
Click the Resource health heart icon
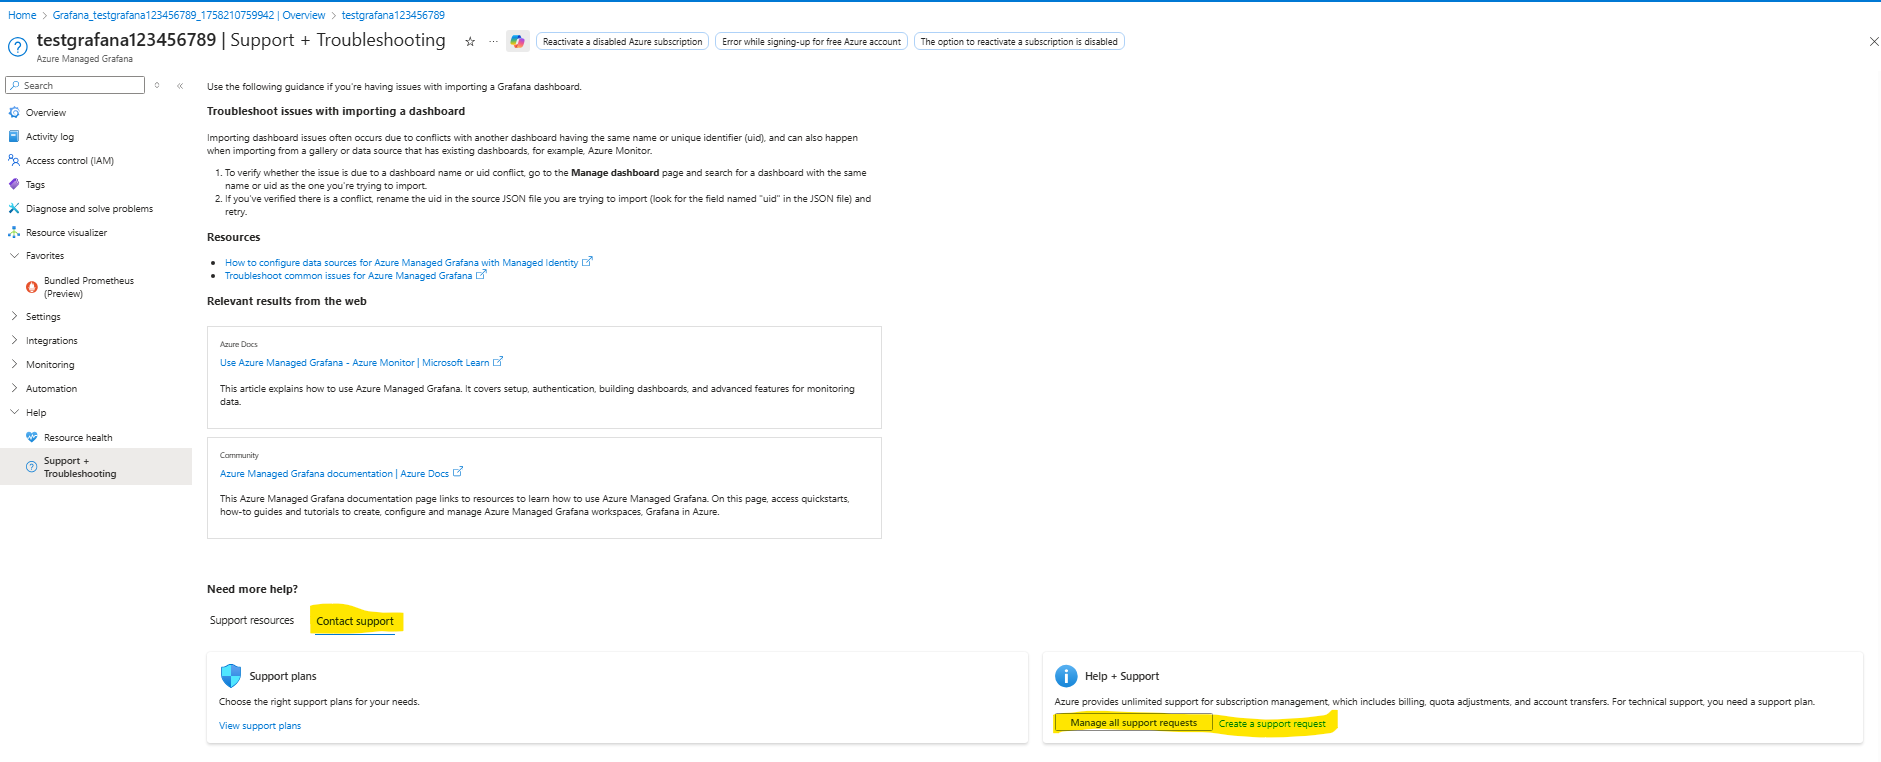32,438
